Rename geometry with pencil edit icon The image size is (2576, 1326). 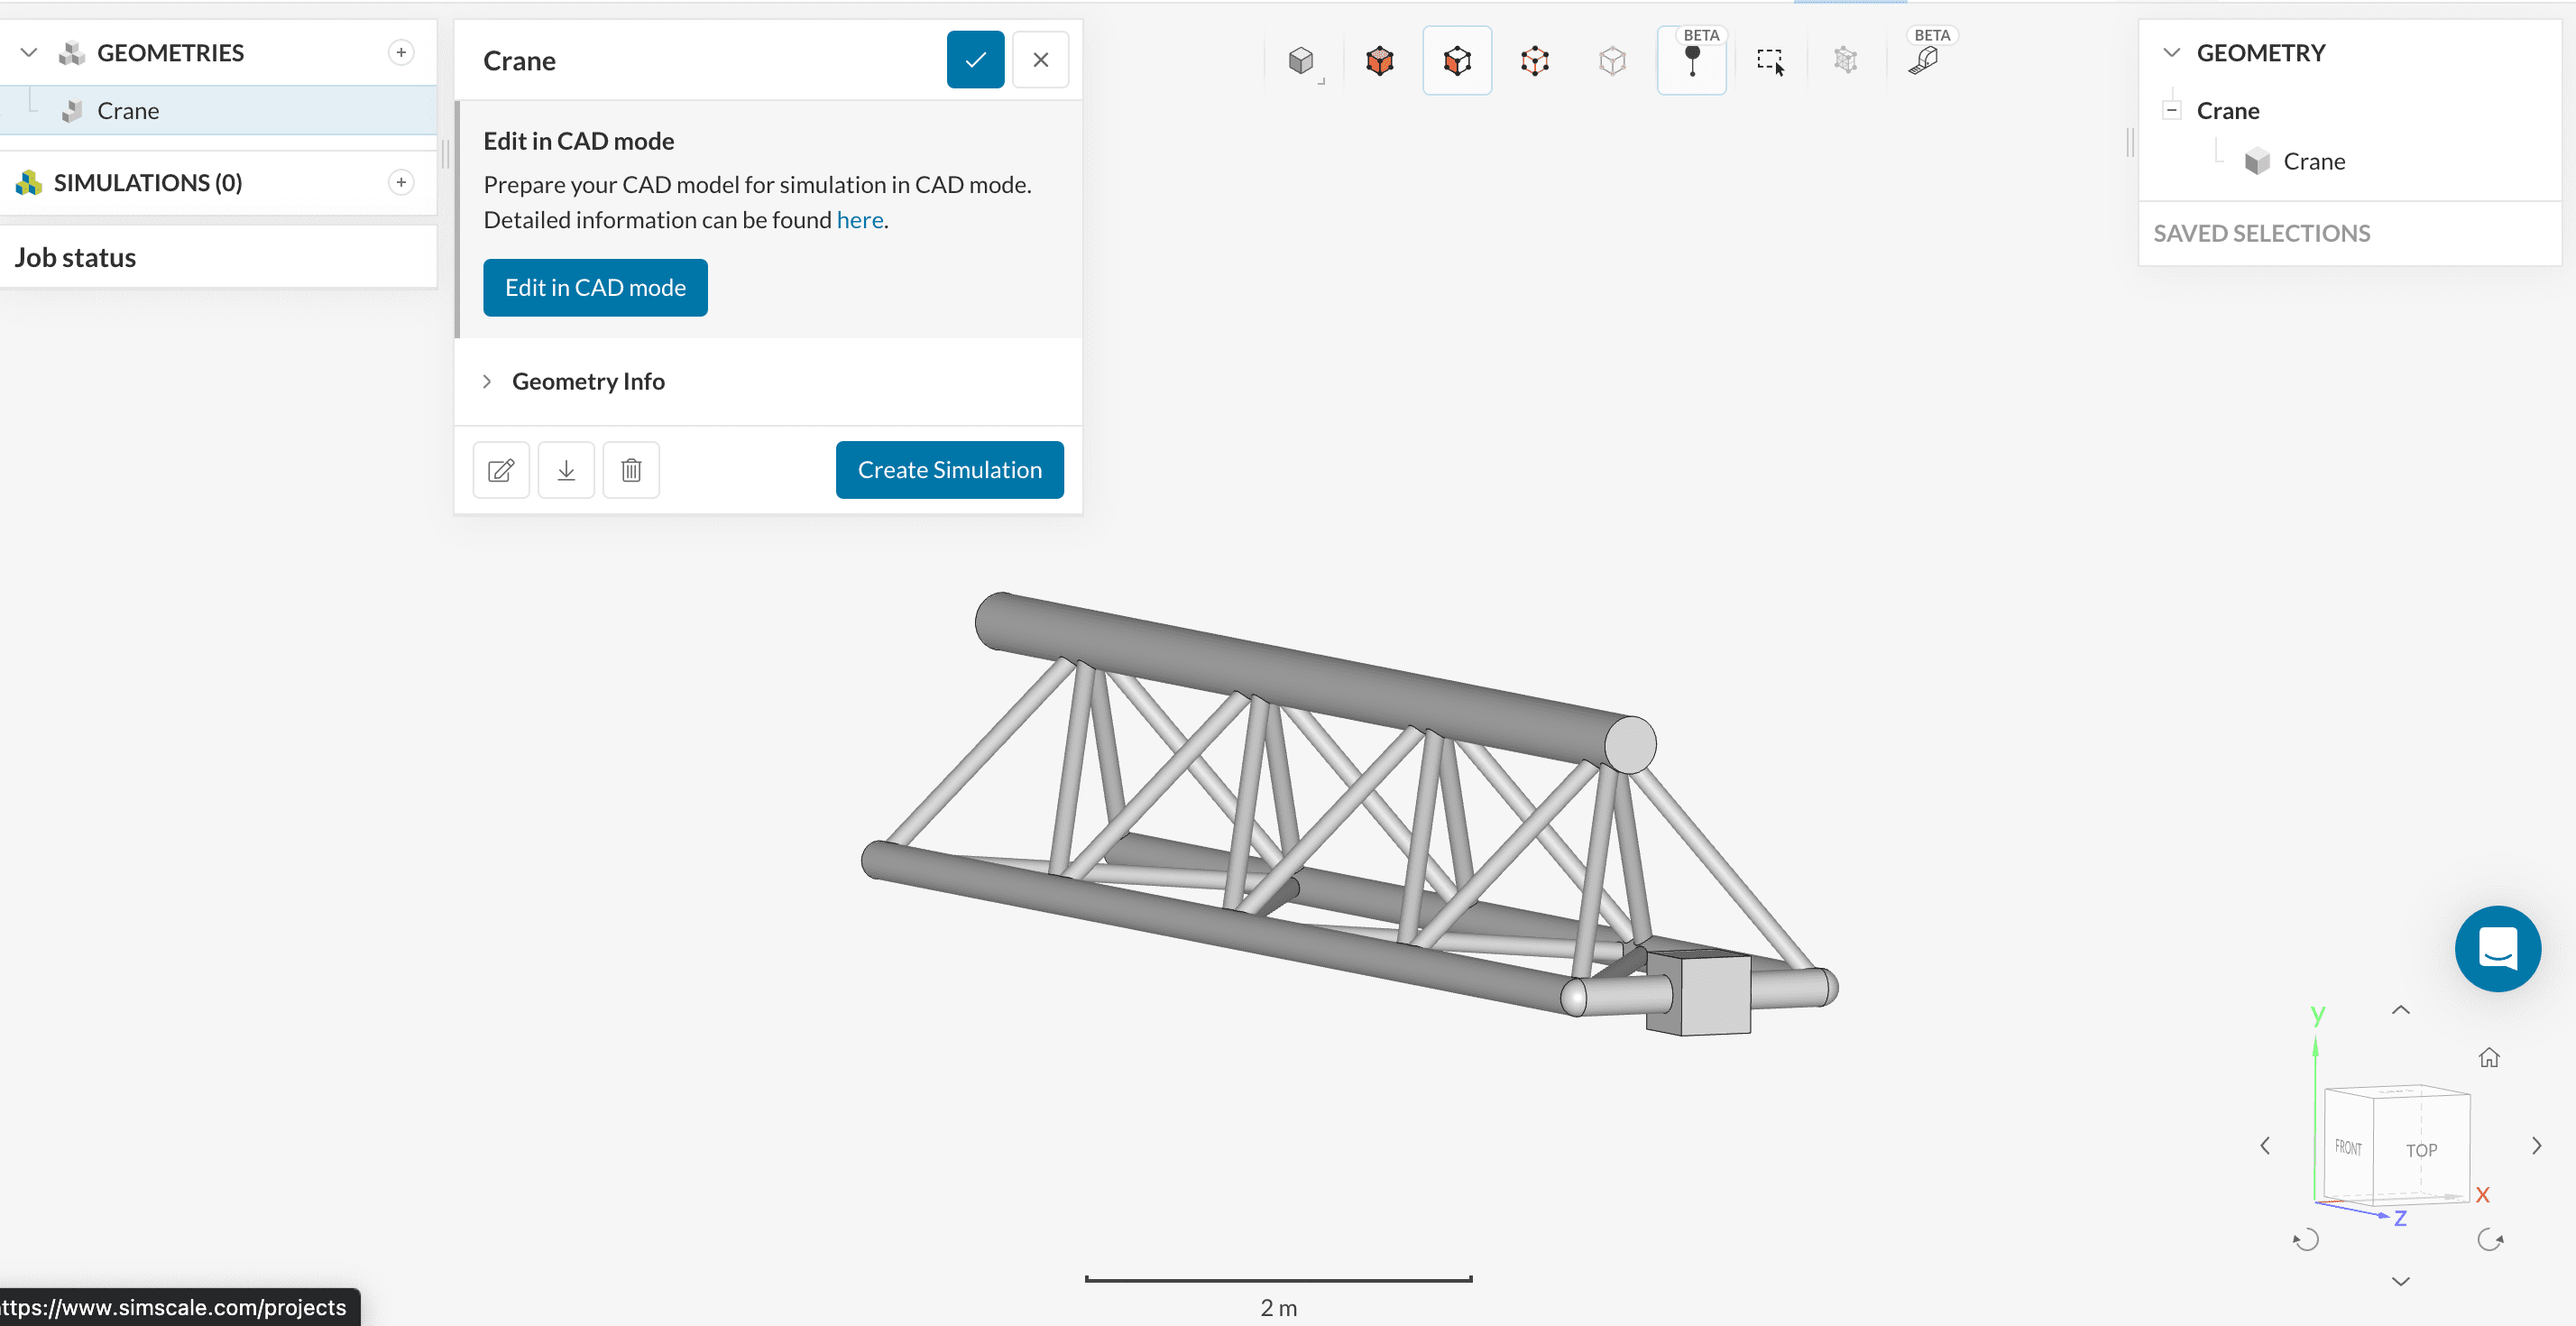coord(501,470)
